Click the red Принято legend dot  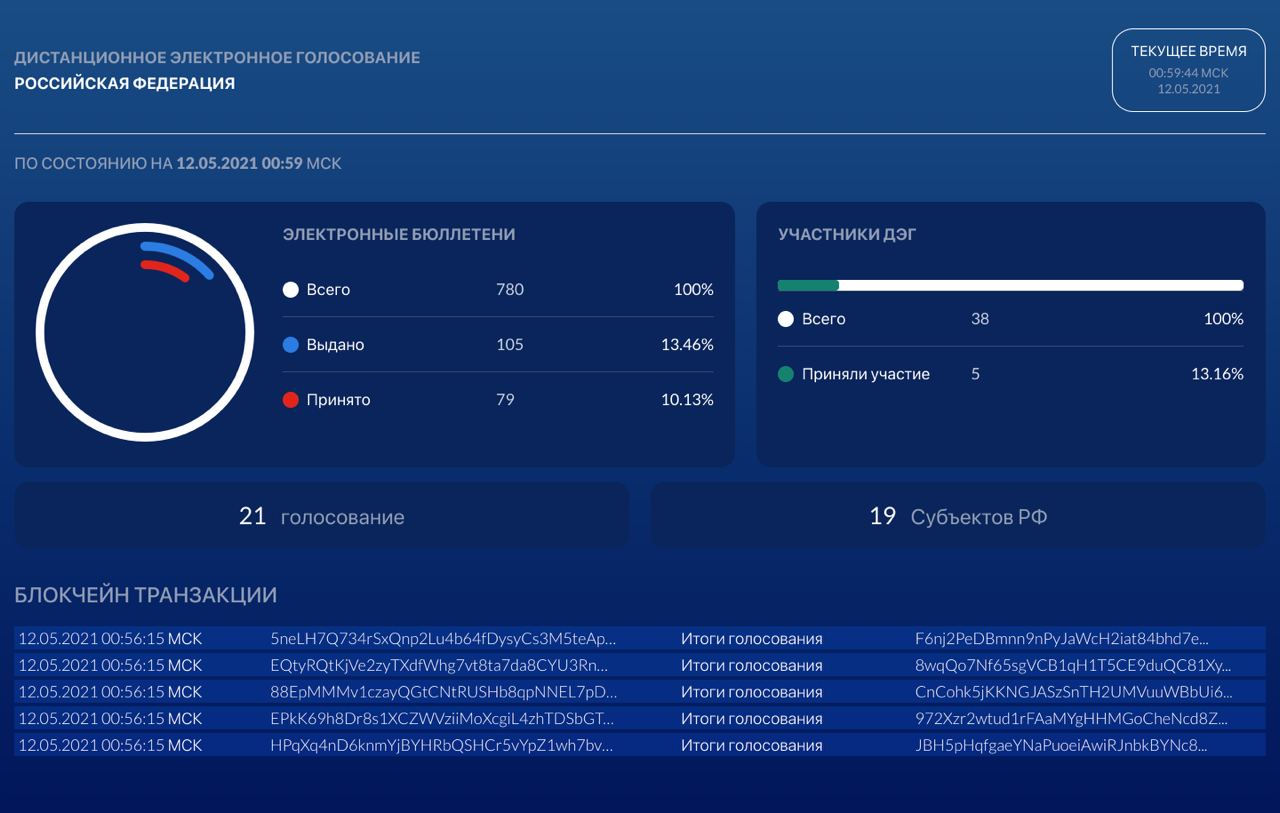(x=291, y=400)
